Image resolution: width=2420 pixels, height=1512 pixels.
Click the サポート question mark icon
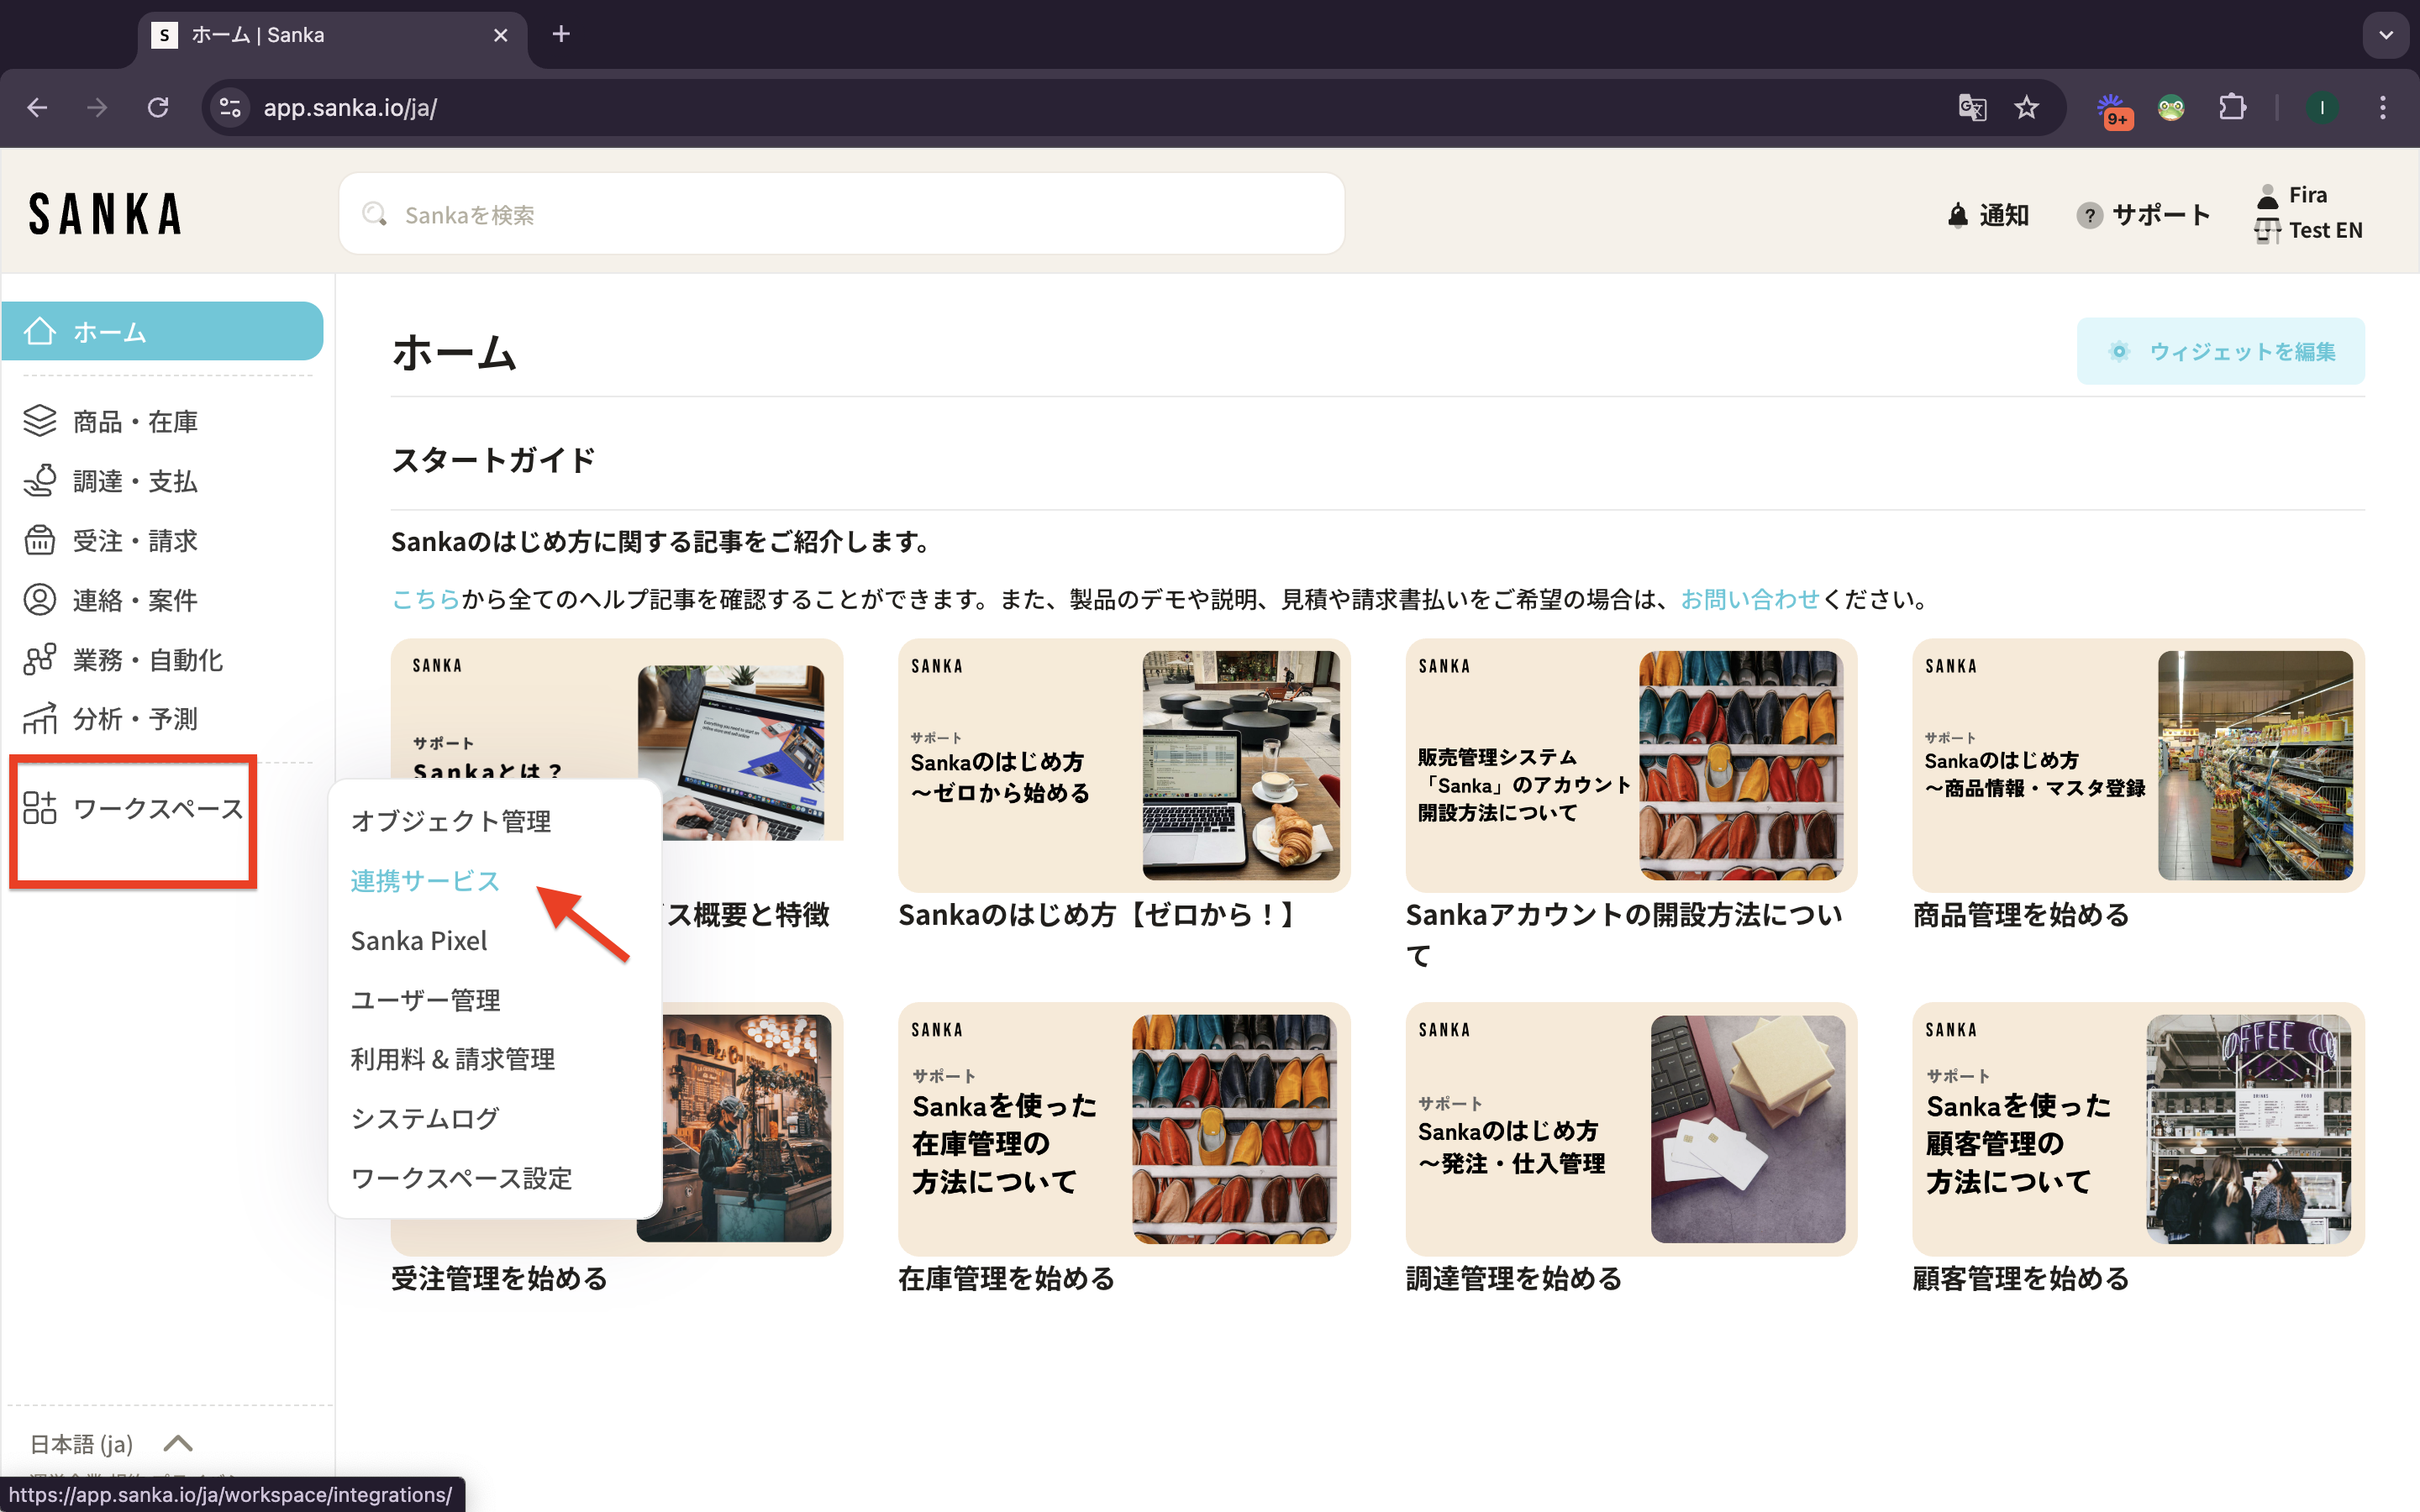[x=2088, y=215]
